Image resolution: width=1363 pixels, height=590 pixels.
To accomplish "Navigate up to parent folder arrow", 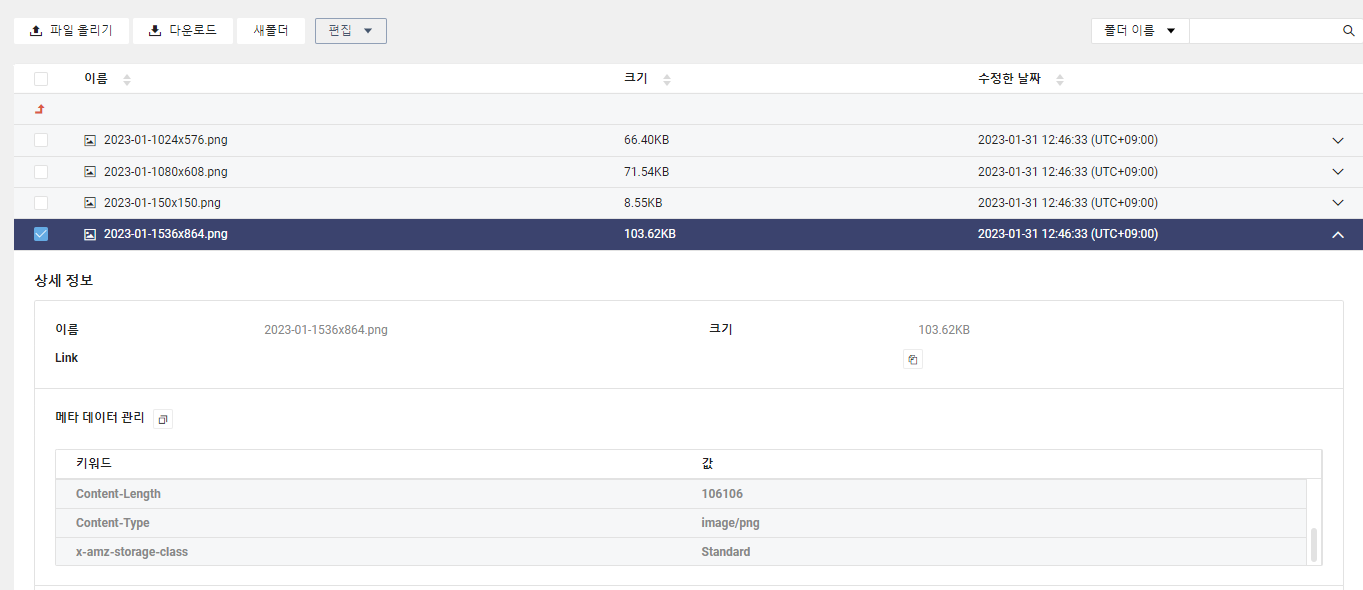I will point(39,109).
